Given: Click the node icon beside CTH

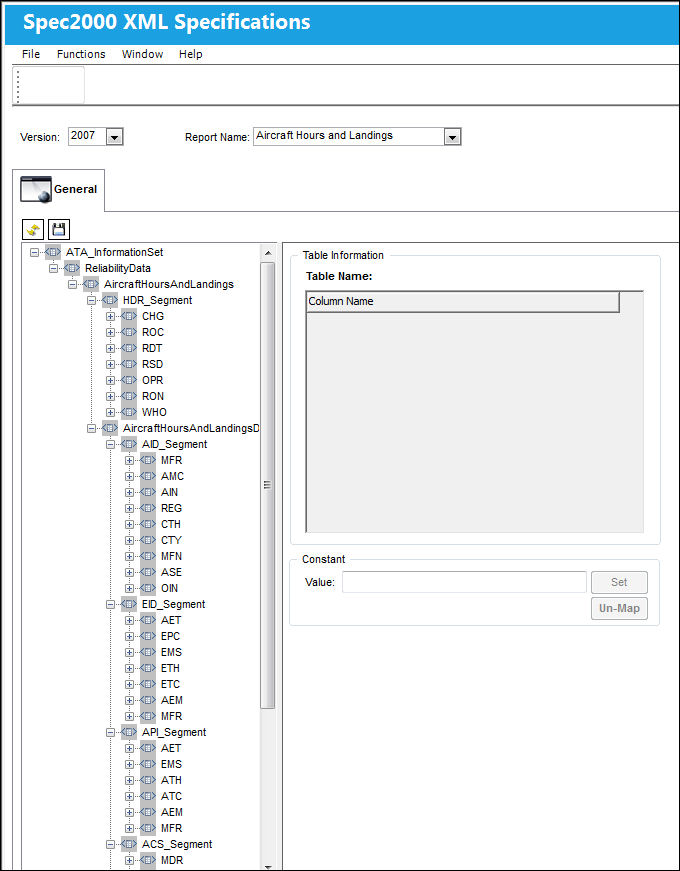Looking at the screenshot, I should tap(148, 524).
